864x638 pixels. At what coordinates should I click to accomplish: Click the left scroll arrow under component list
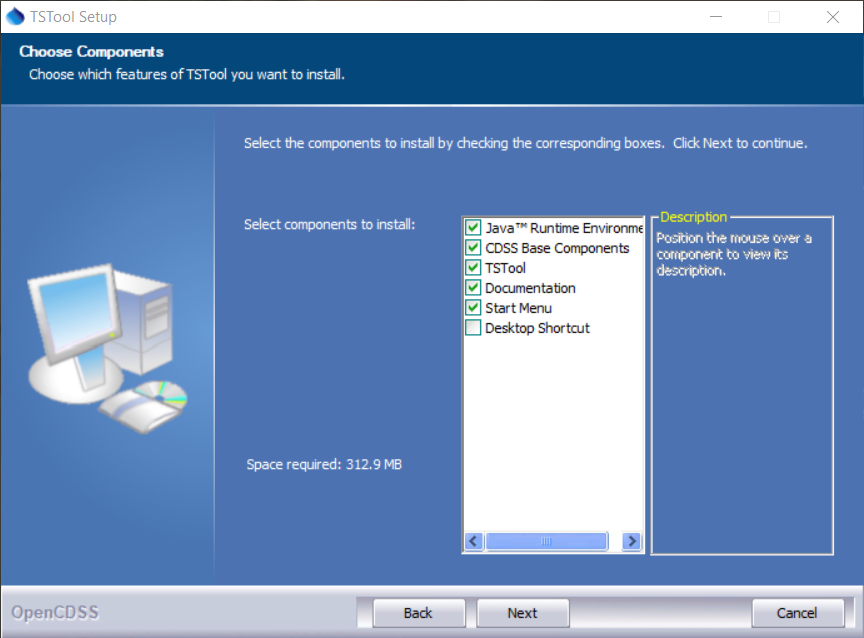pos(473,541)
